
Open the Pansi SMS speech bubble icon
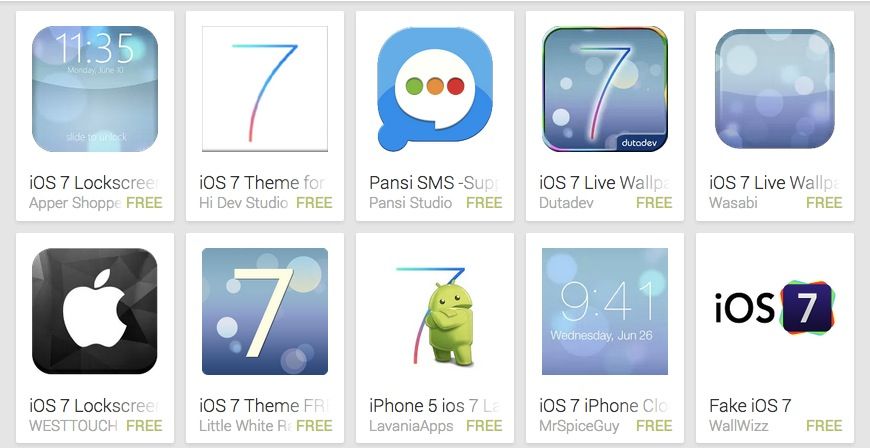pos(435,89)
